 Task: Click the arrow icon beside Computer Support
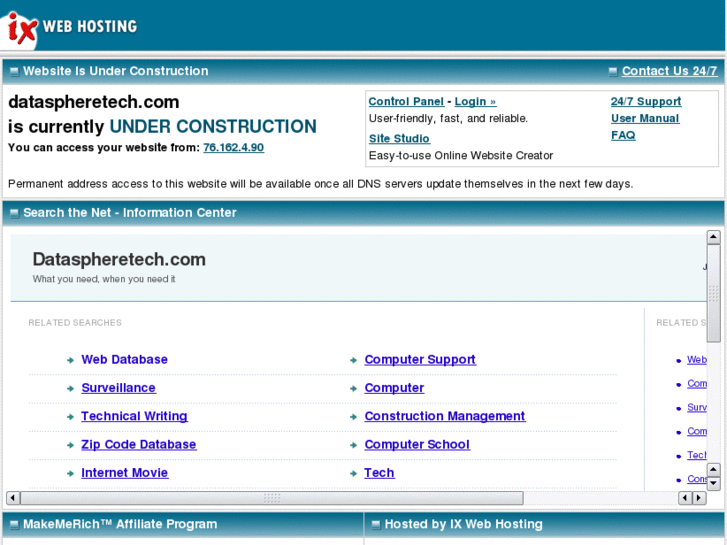tap(353, 360)
